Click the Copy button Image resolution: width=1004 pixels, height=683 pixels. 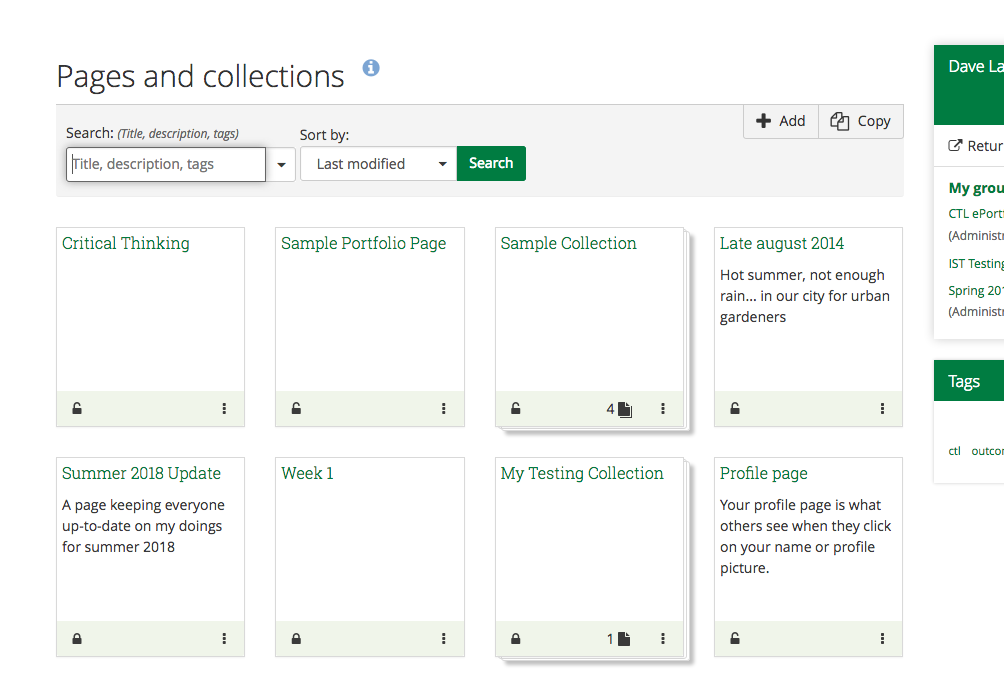click(x=861, y=121)
